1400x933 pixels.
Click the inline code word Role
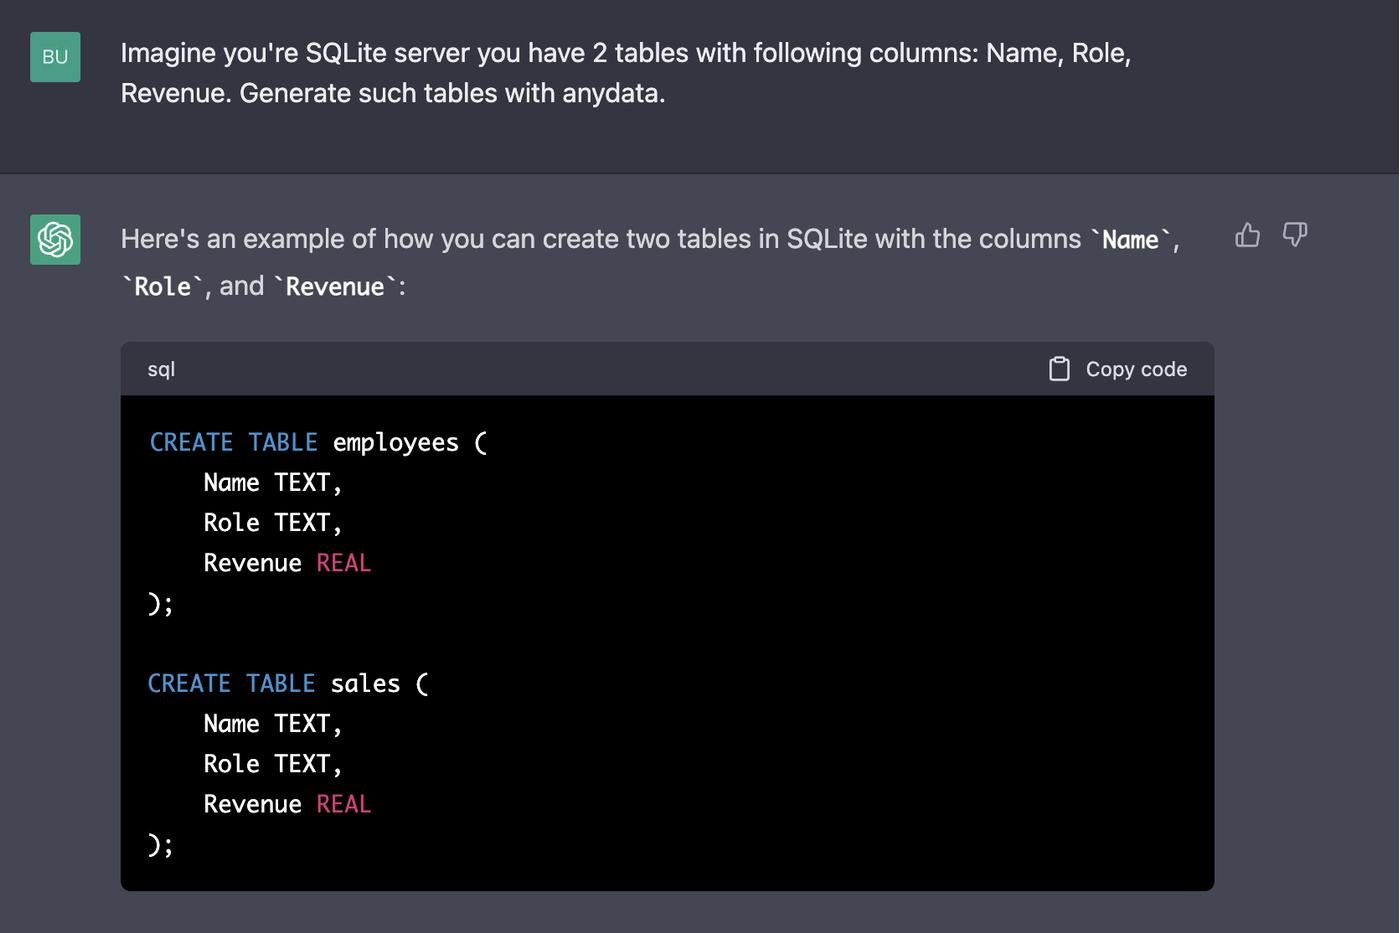click(162, 287)
